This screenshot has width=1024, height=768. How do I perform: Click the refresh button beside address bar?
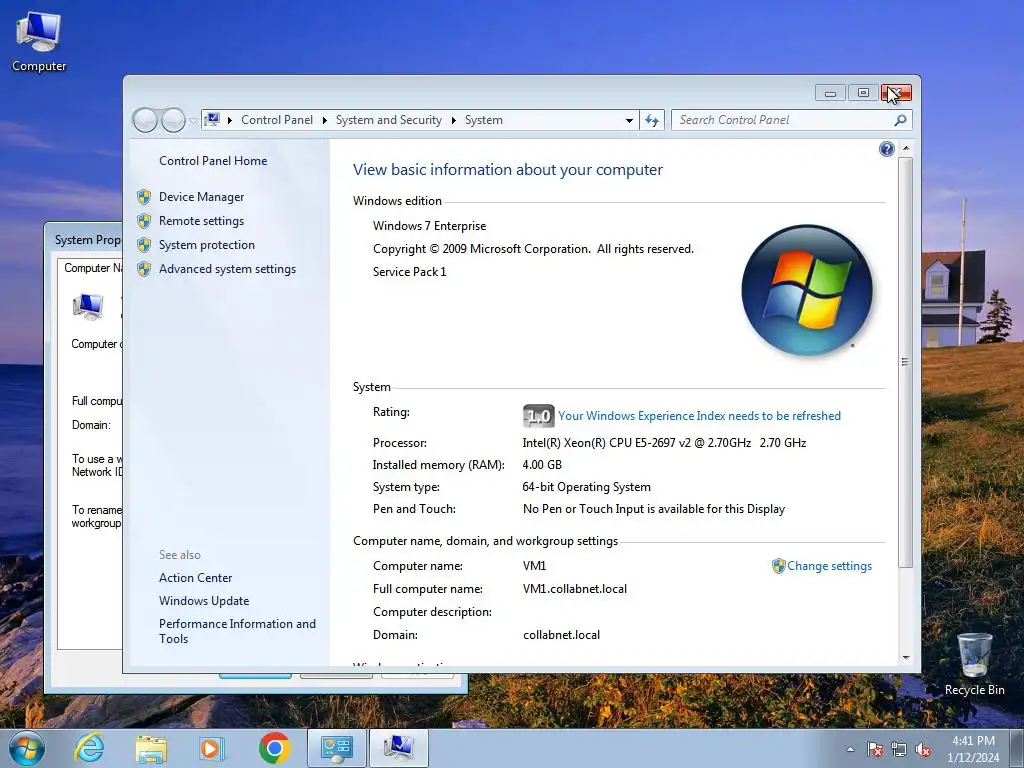652,120
